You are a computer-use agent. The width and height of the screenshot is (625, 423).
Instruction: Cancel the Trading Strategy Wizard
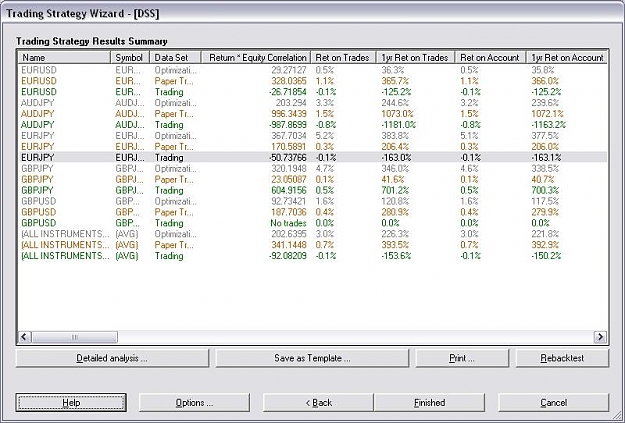click(x=553, y=402)
